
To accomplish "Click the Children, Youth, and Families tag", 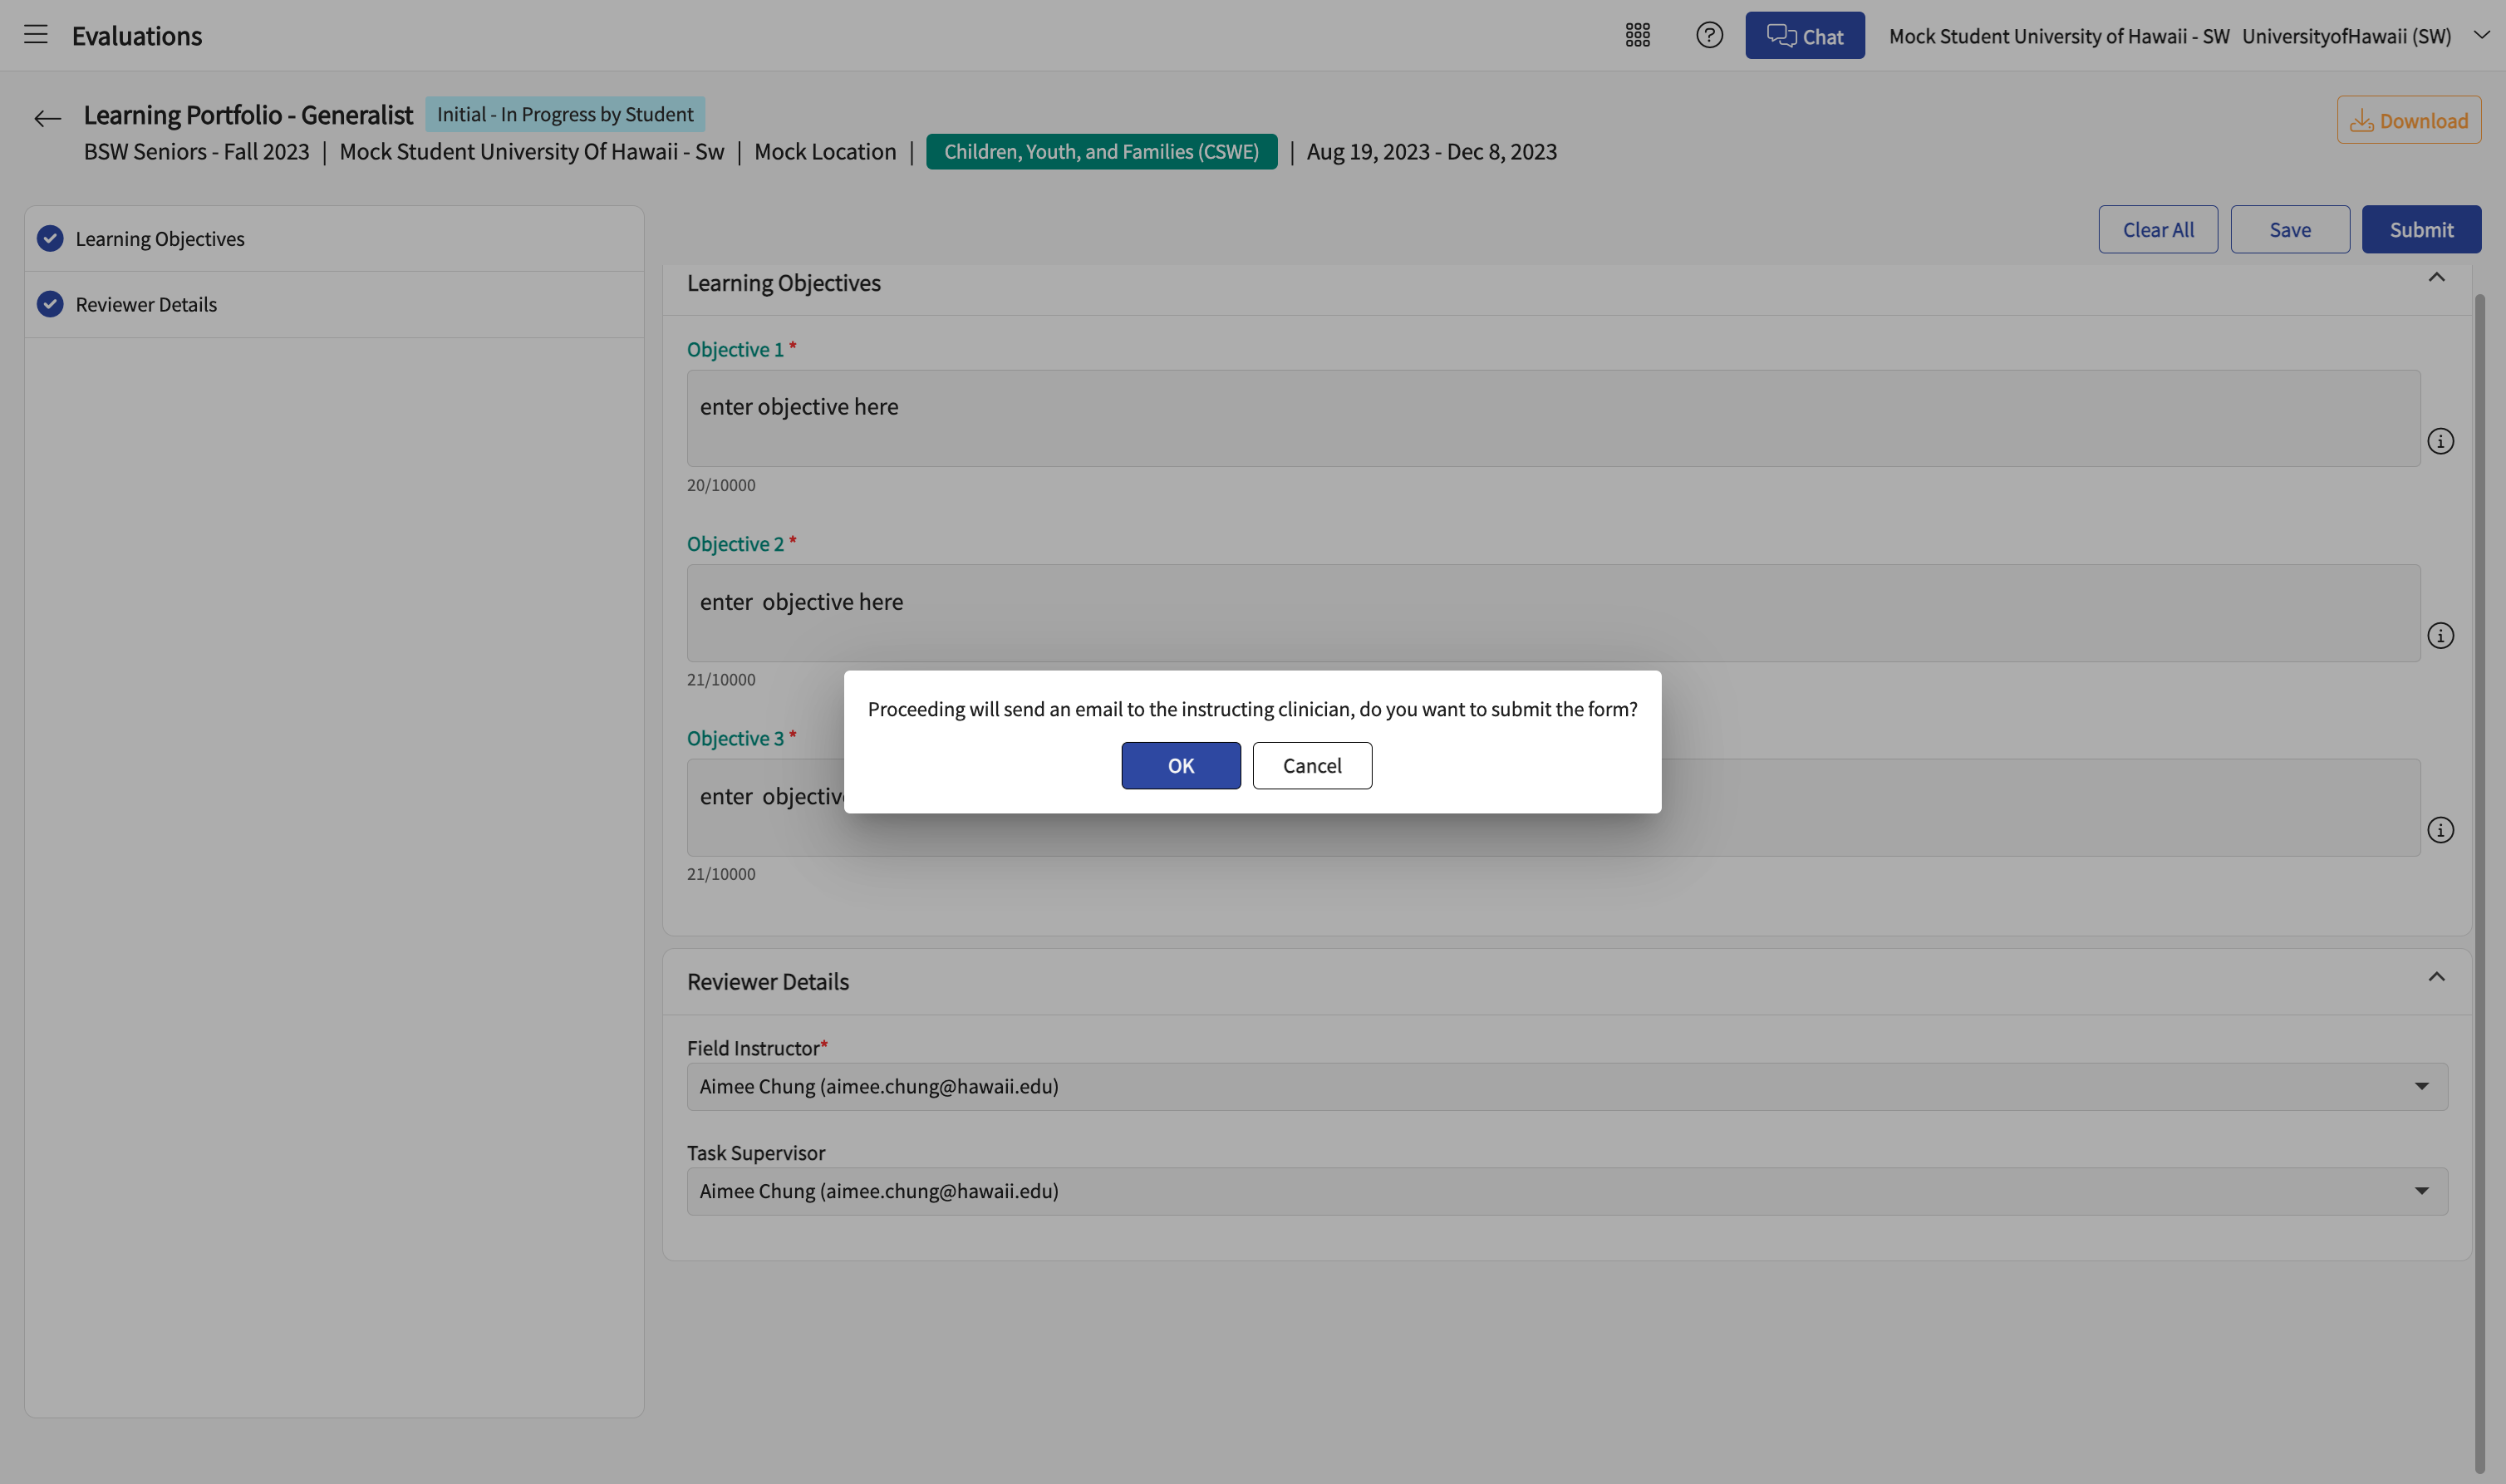I will point(1101,152).
